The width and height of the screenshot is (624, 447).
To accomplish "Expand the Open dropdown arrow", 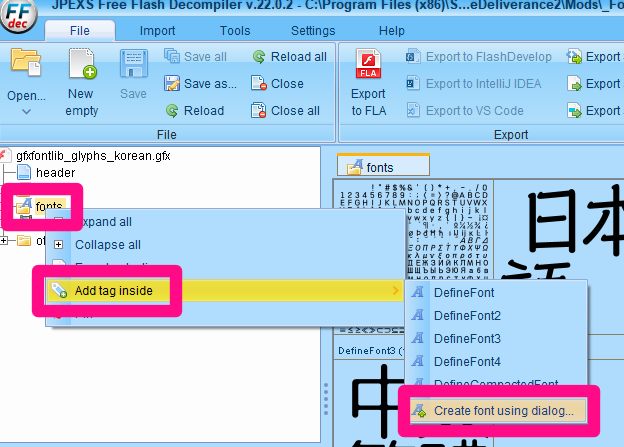I will click(x=26, y=112).
